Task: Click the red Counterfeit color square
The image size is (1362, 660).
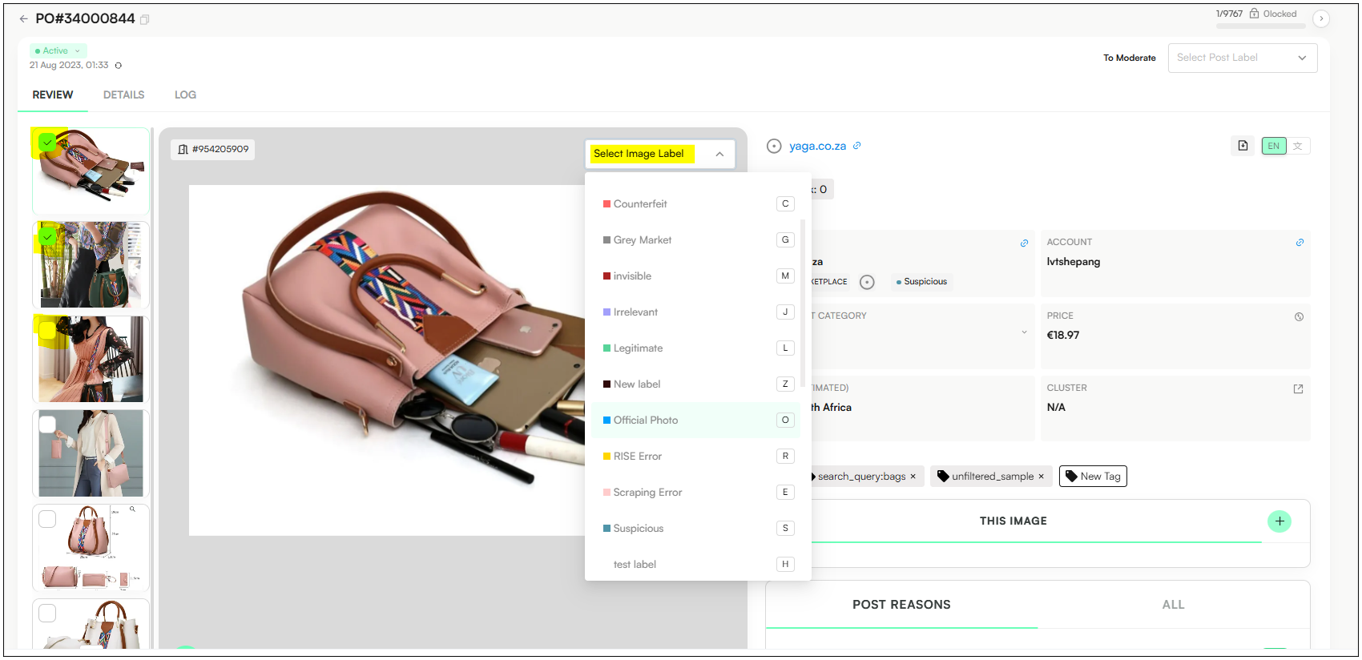Action: click(x=606, y=204)
